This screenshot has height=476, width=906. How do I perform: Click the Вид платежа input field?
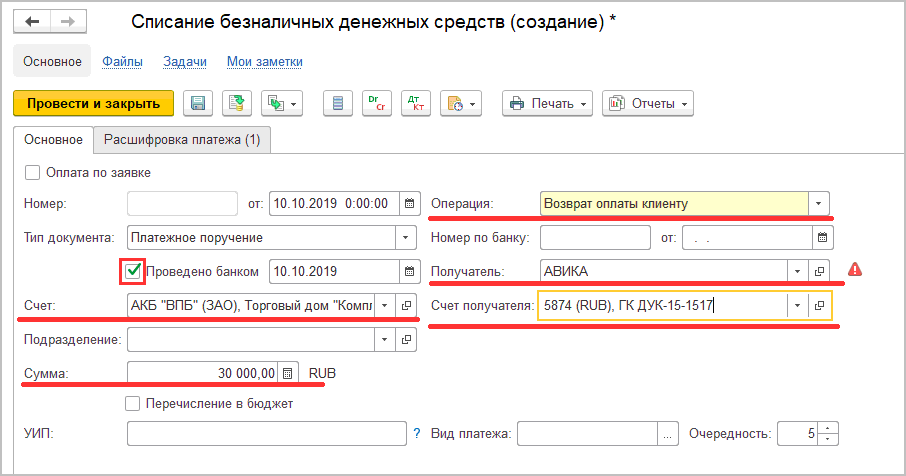[x=587, y=434]
